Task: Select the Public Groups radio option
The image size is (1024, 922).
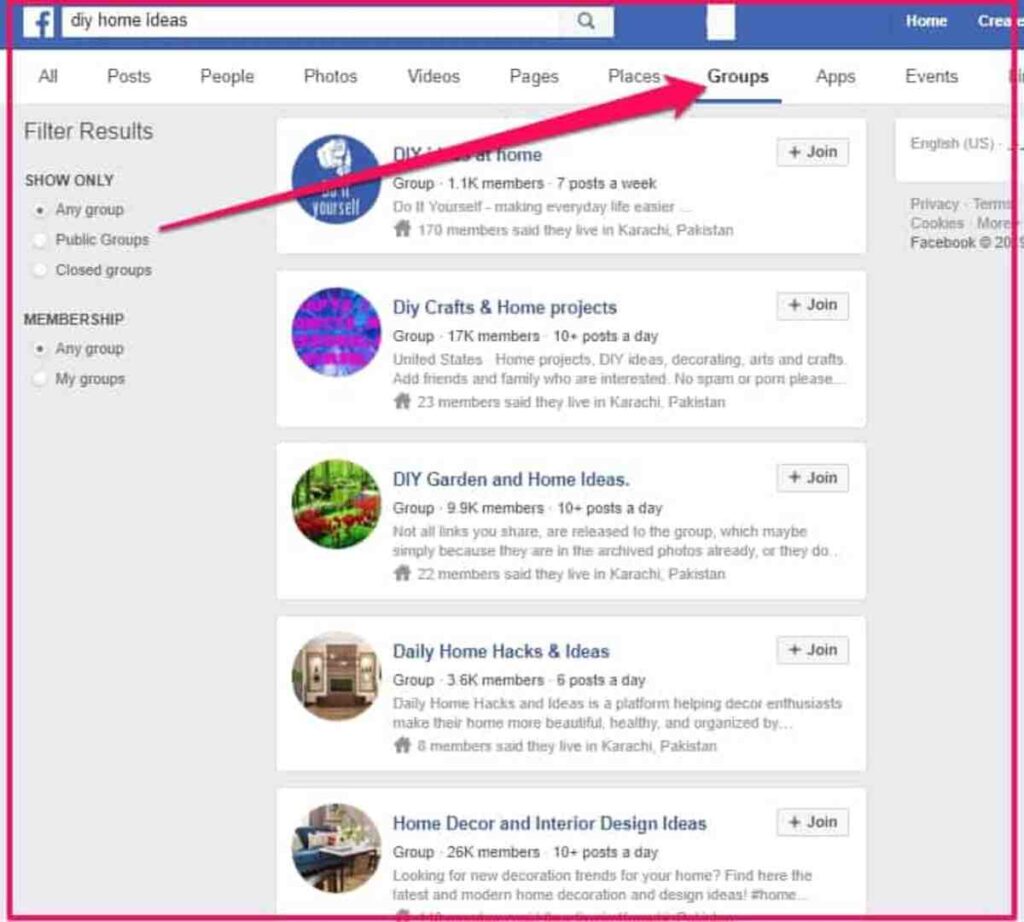Action: 40,240
